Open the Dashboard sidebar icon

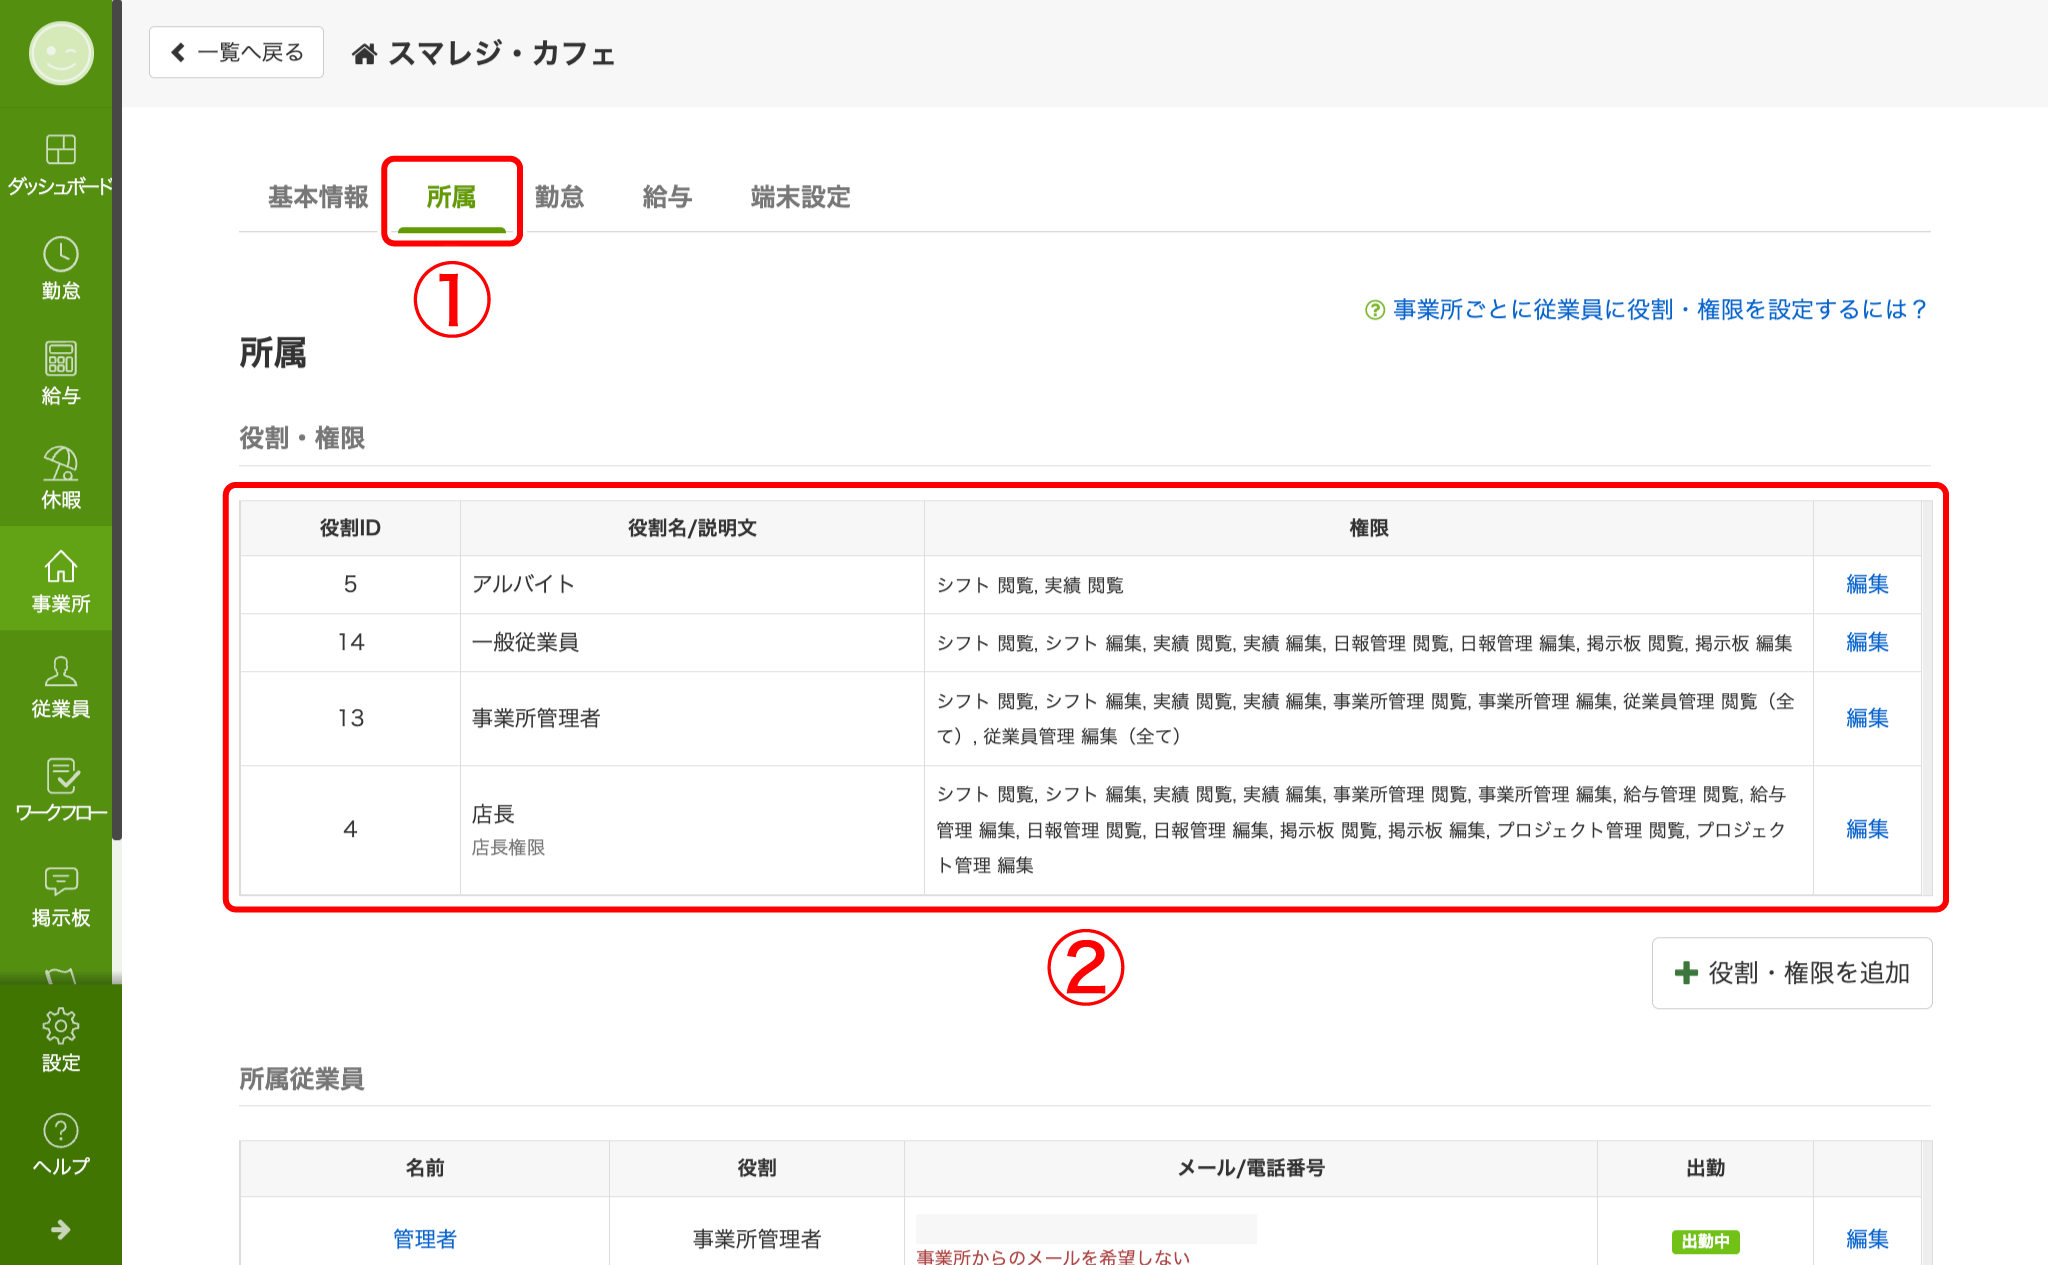[x=60, y=150]
